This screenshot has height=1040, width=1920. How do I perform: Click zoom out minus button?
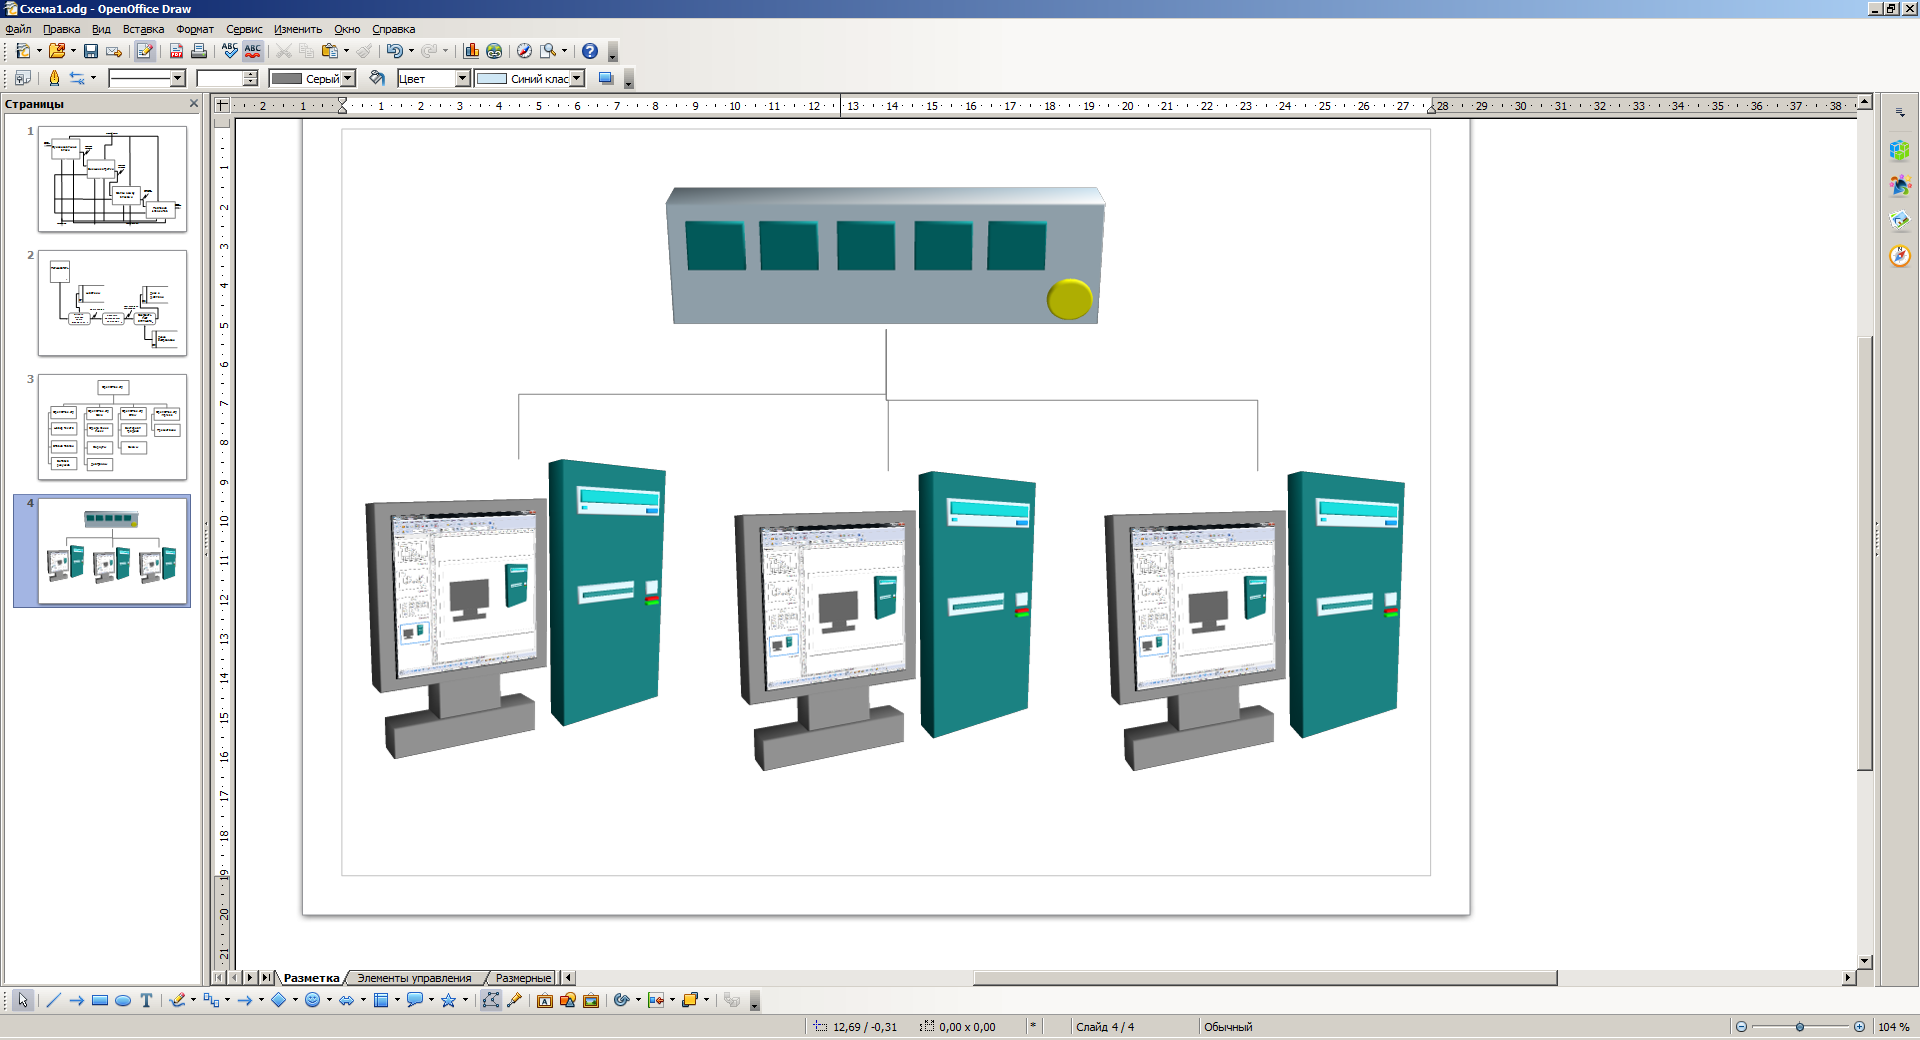pyautogui.click(x=1741, y=1027)
